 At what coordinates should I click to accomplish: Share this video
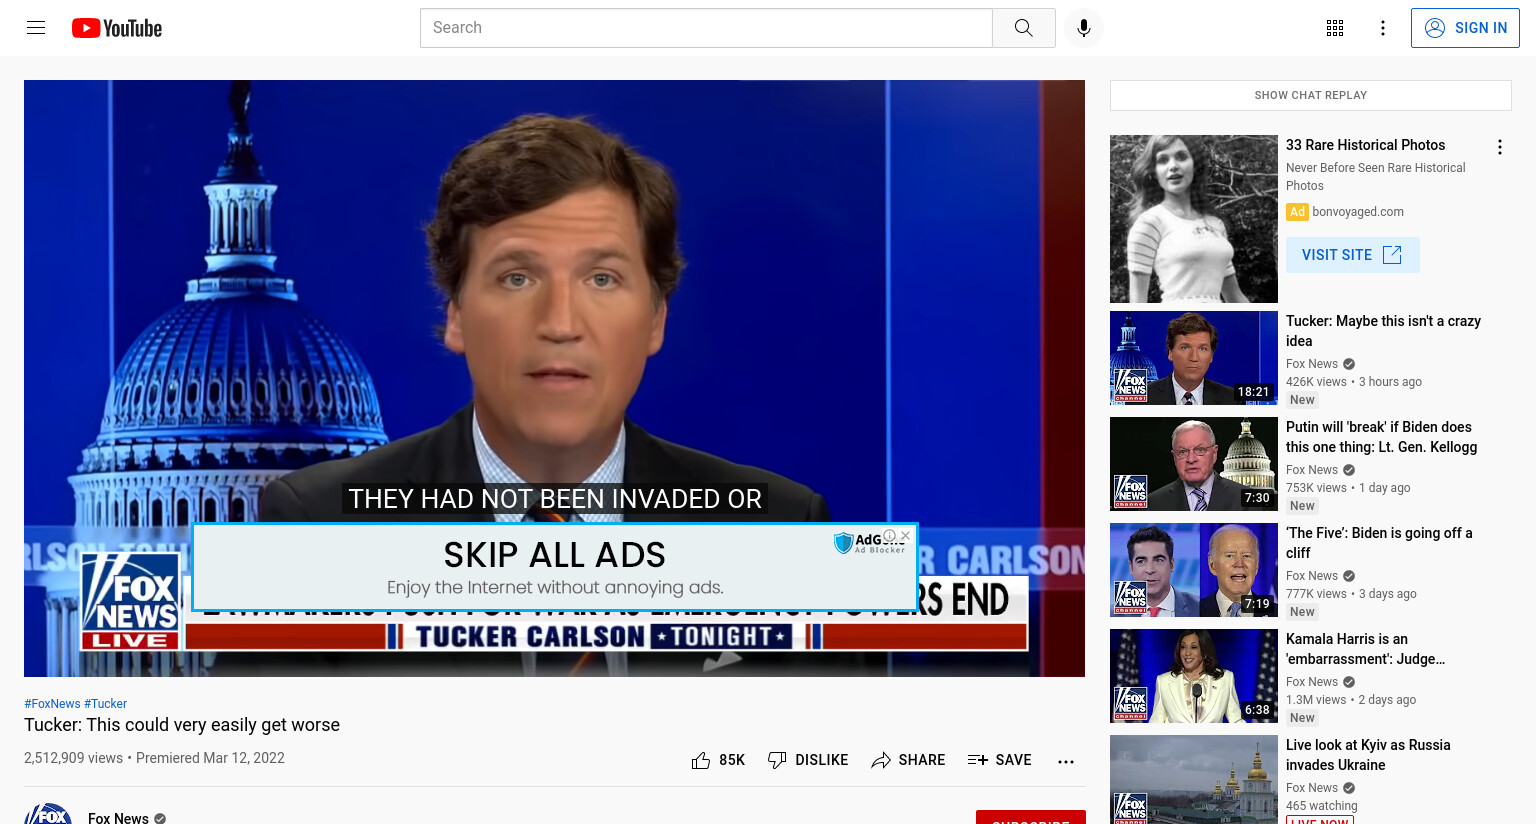[908, 760]
